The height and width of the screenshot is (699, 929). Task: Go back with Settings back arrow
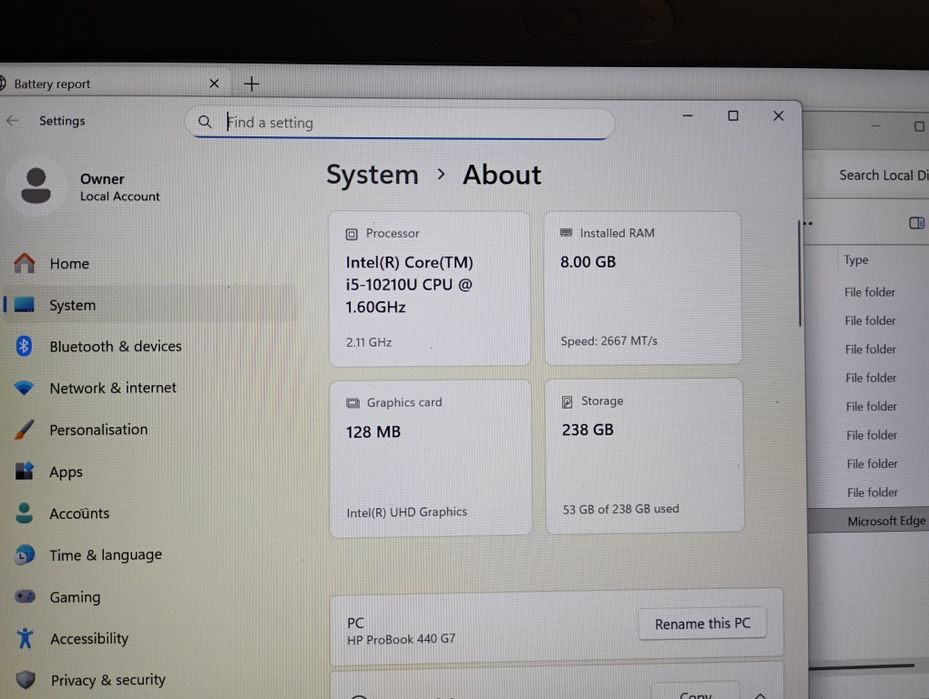(12, 121)
